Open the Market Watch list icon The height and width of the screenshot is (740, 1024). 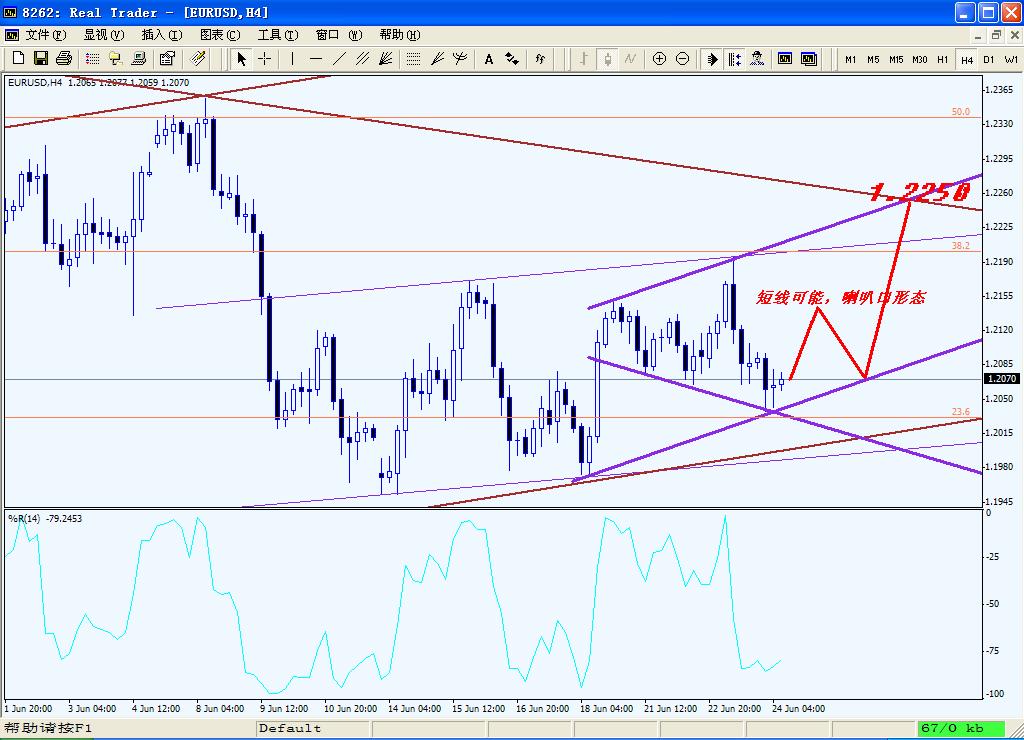pyautogui.click(x=93, y=59)
